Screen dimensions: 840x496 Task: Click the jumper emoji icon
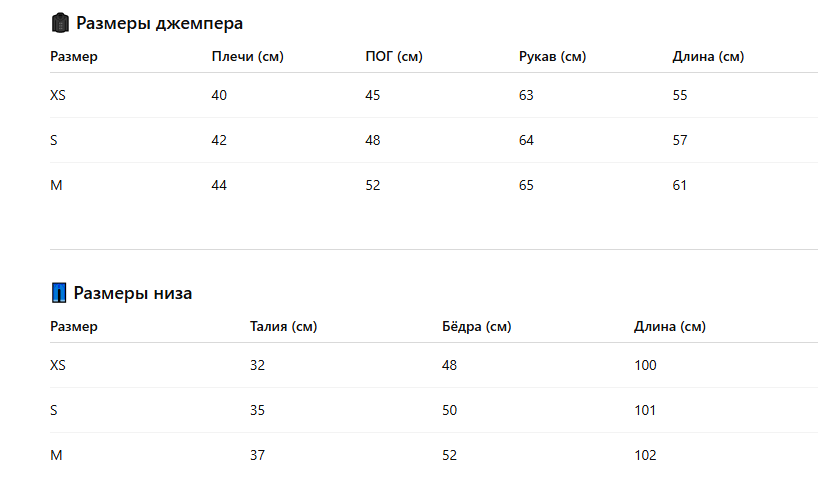pos(59,23)
